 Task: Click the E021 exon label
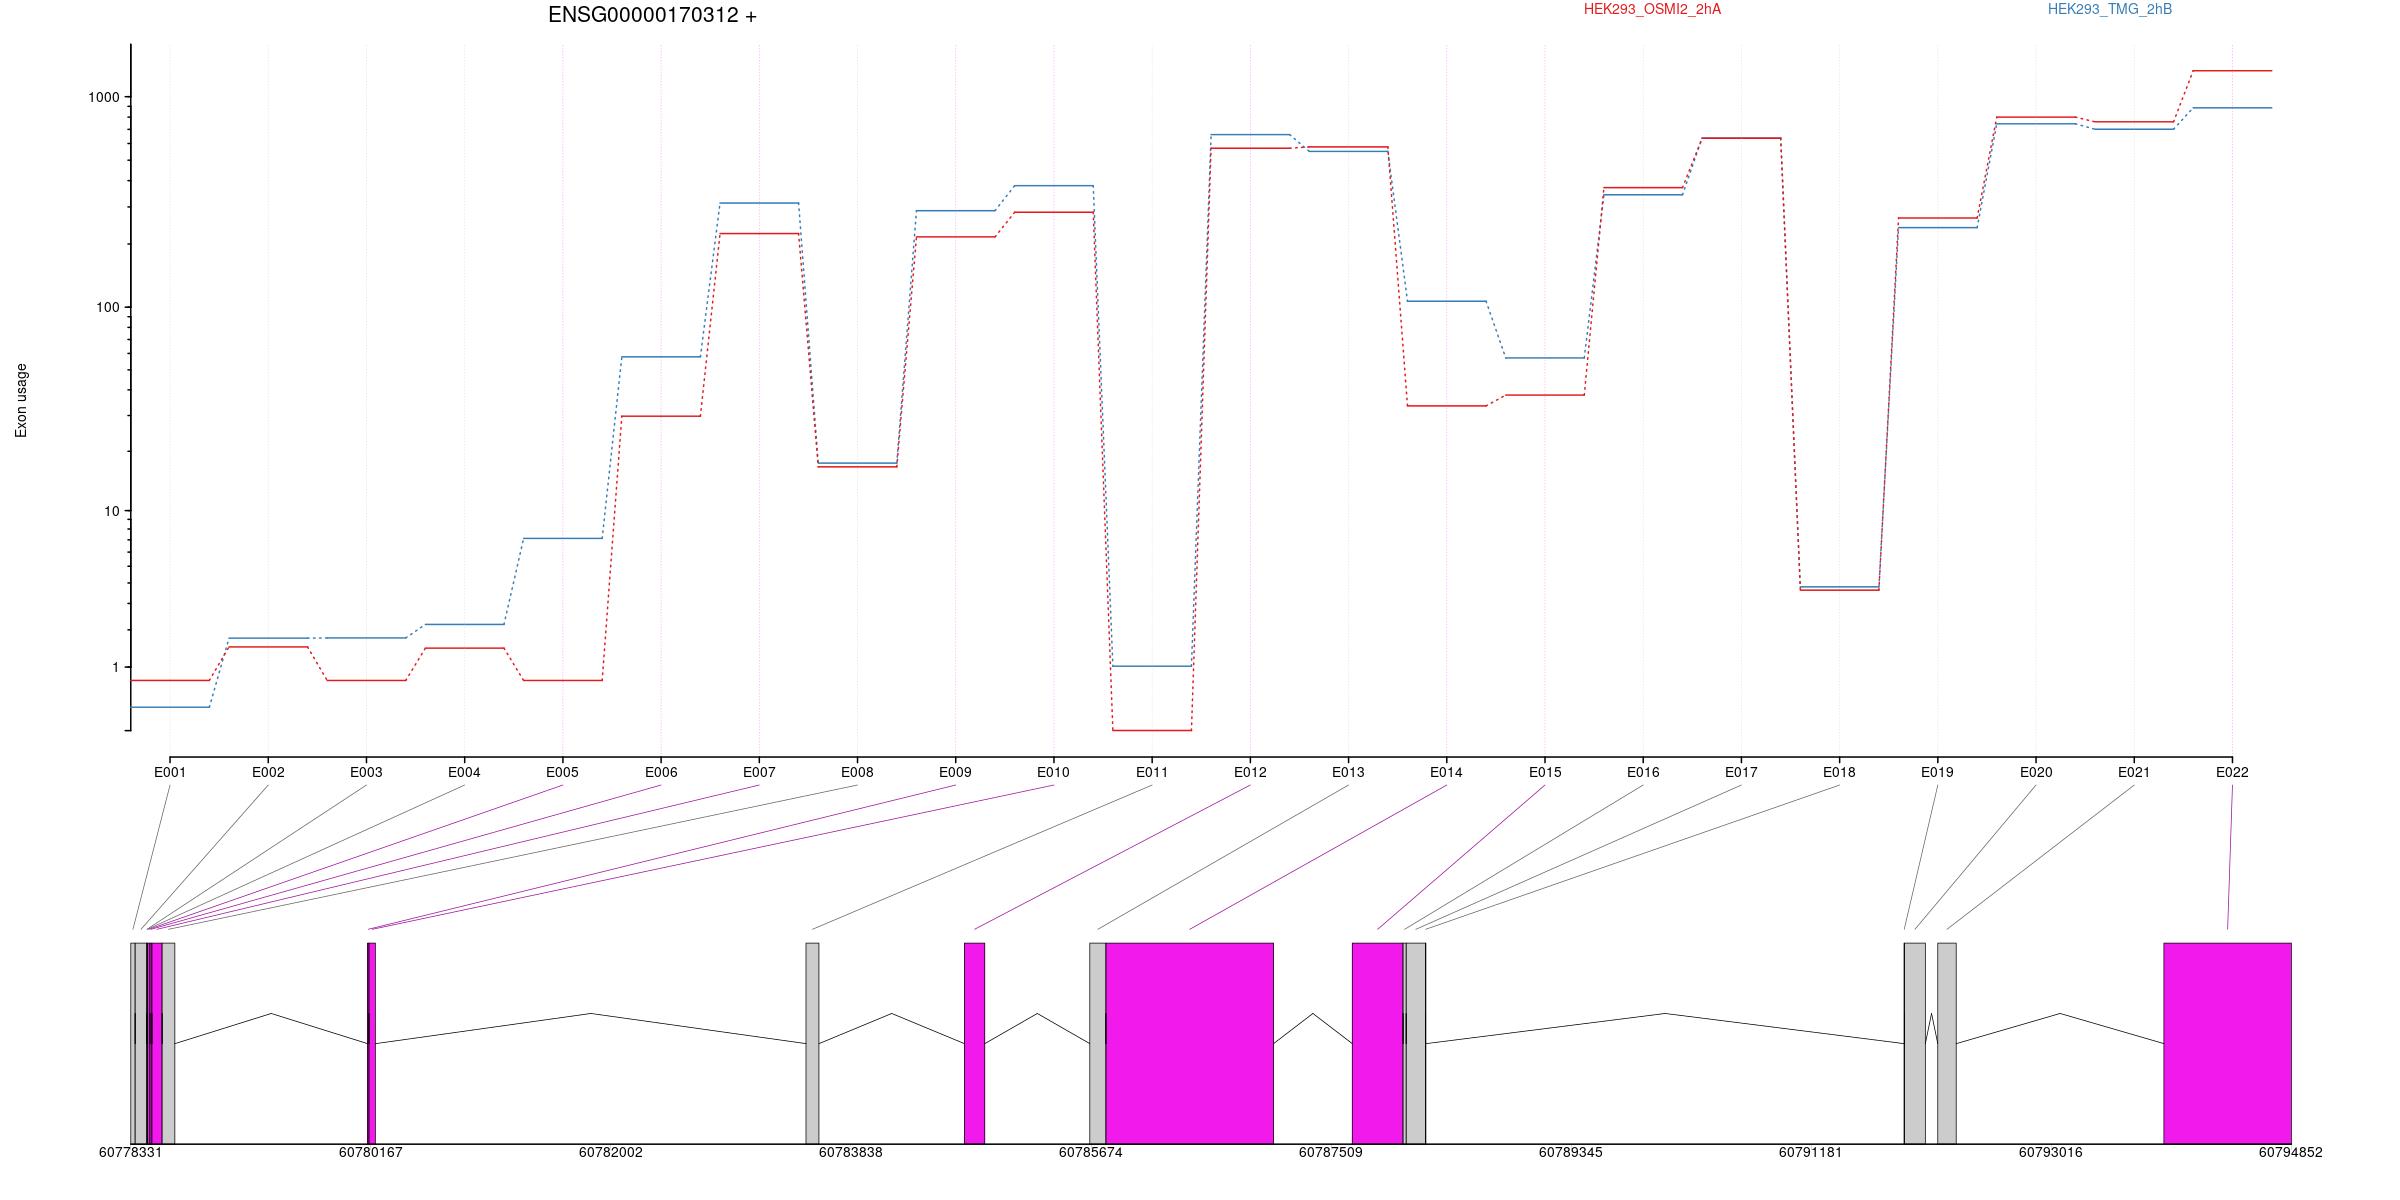click(2134, 772)
